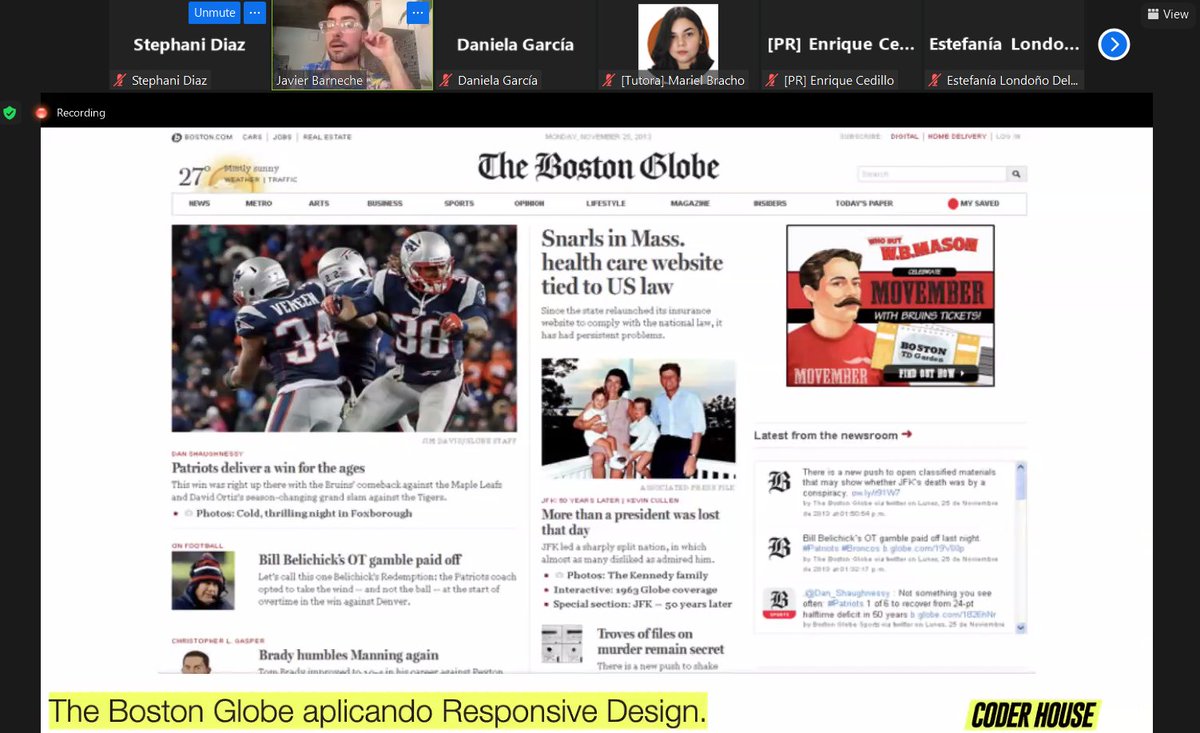Open the Zoom View layout menu

pos(1168,14)
